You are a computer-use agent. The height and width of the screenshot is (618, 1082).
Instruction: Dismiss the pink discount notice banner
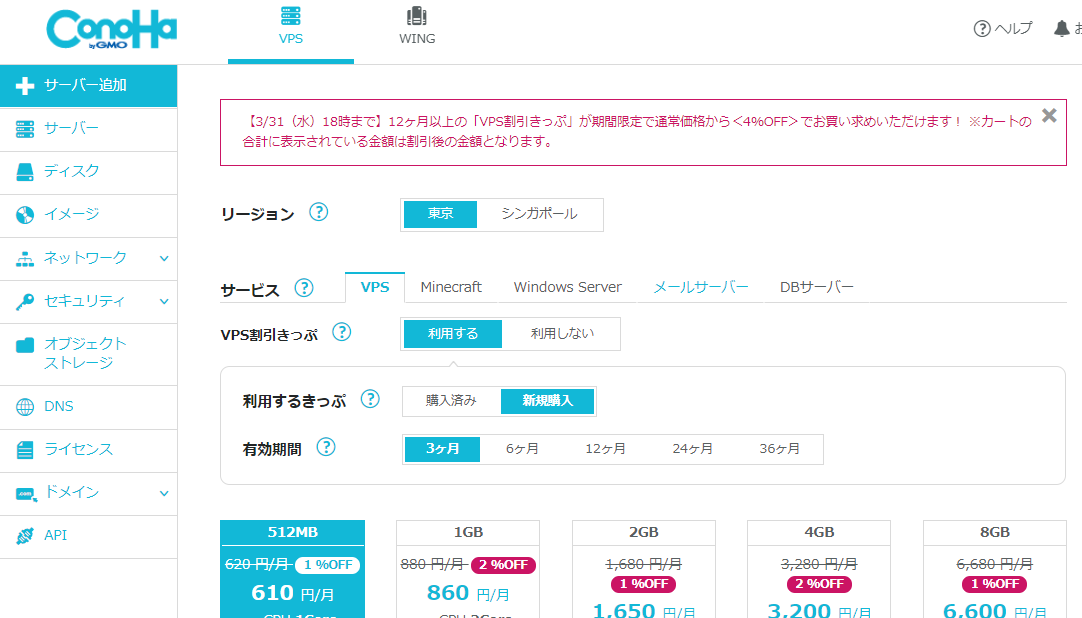click(x=1049, y=115)
